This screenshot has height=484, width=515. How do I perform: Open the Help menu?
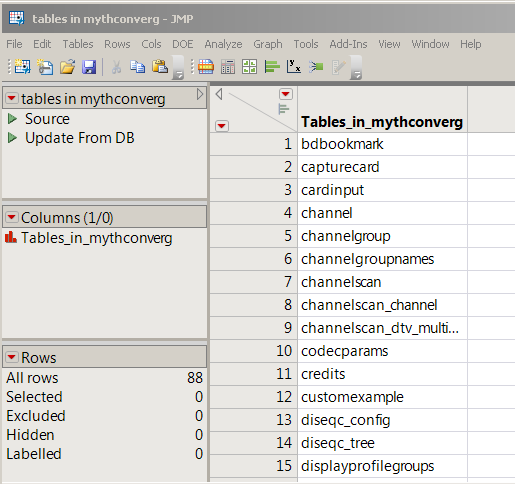[x=471, y=44]
